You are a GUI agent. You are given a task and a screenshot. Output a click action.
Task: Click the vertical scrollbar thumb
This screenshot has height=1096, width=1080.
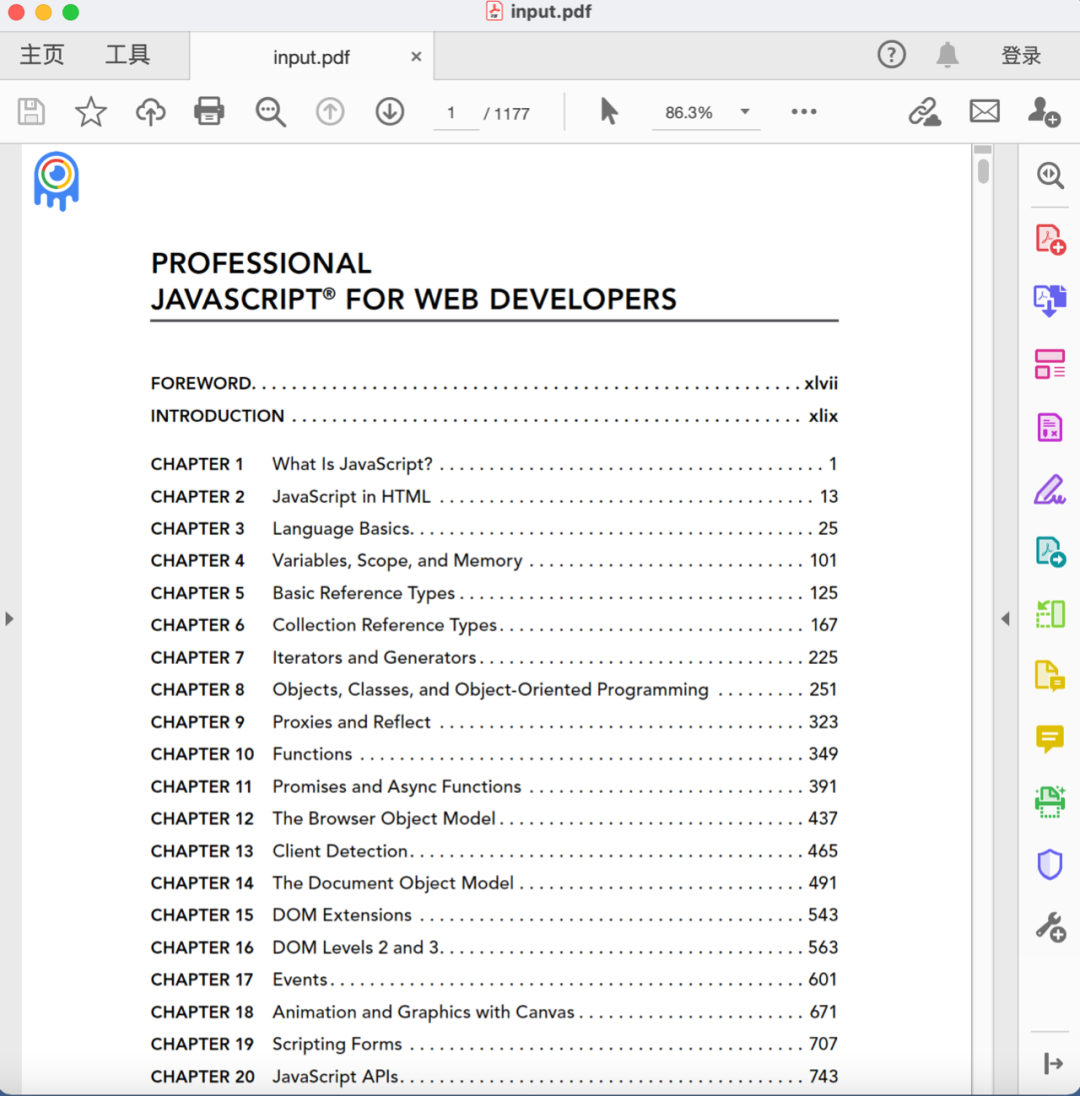point(984,171)
